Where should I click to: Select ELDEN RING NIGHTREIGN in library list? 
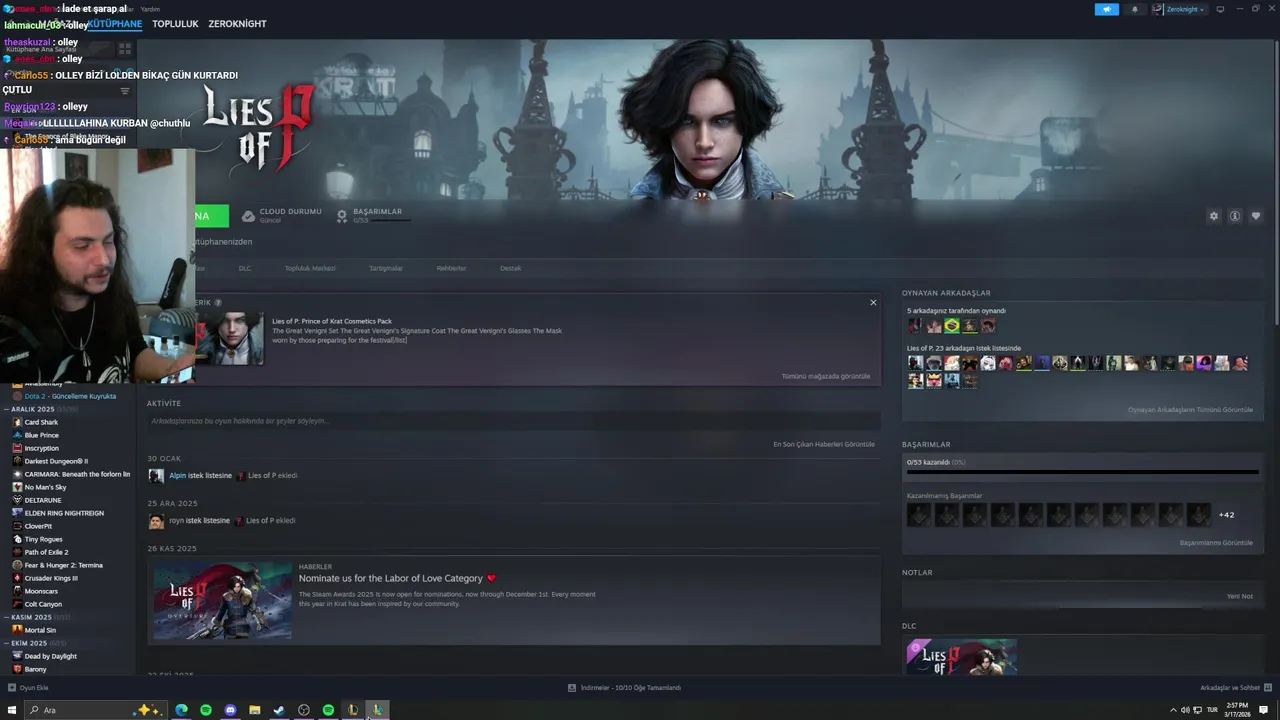coord(64,513)
